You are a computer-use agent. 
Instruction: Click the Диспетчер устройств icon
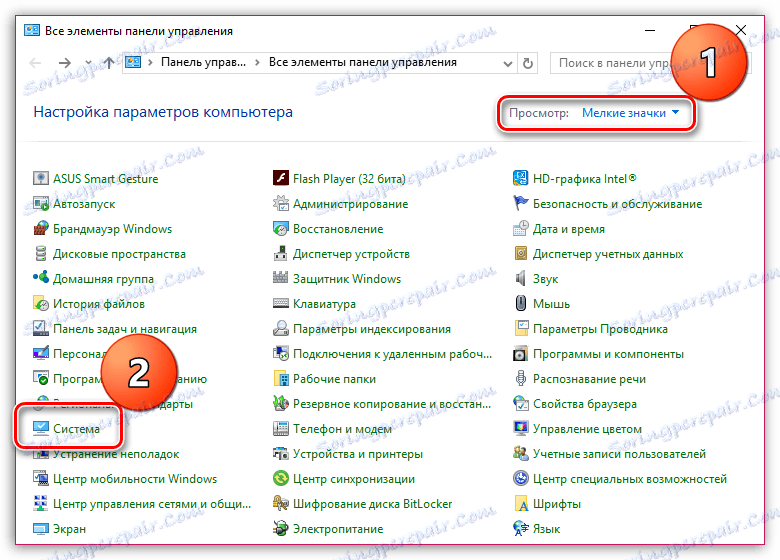[281, 254]
